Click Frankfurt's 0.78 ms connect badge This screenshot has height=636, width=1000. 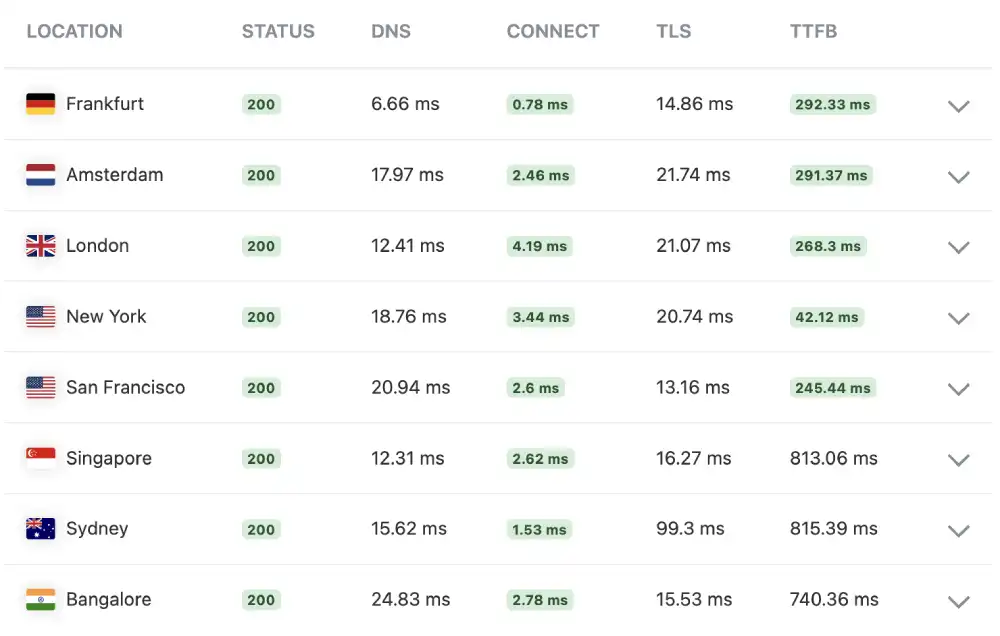(539, 104)
